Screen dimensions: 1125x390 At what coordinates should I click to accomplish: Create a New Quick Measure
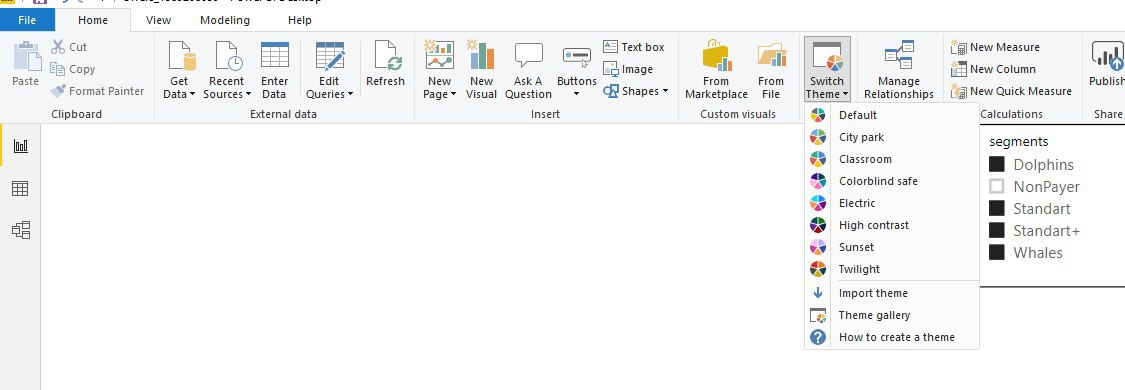(x=1011, y=91)
